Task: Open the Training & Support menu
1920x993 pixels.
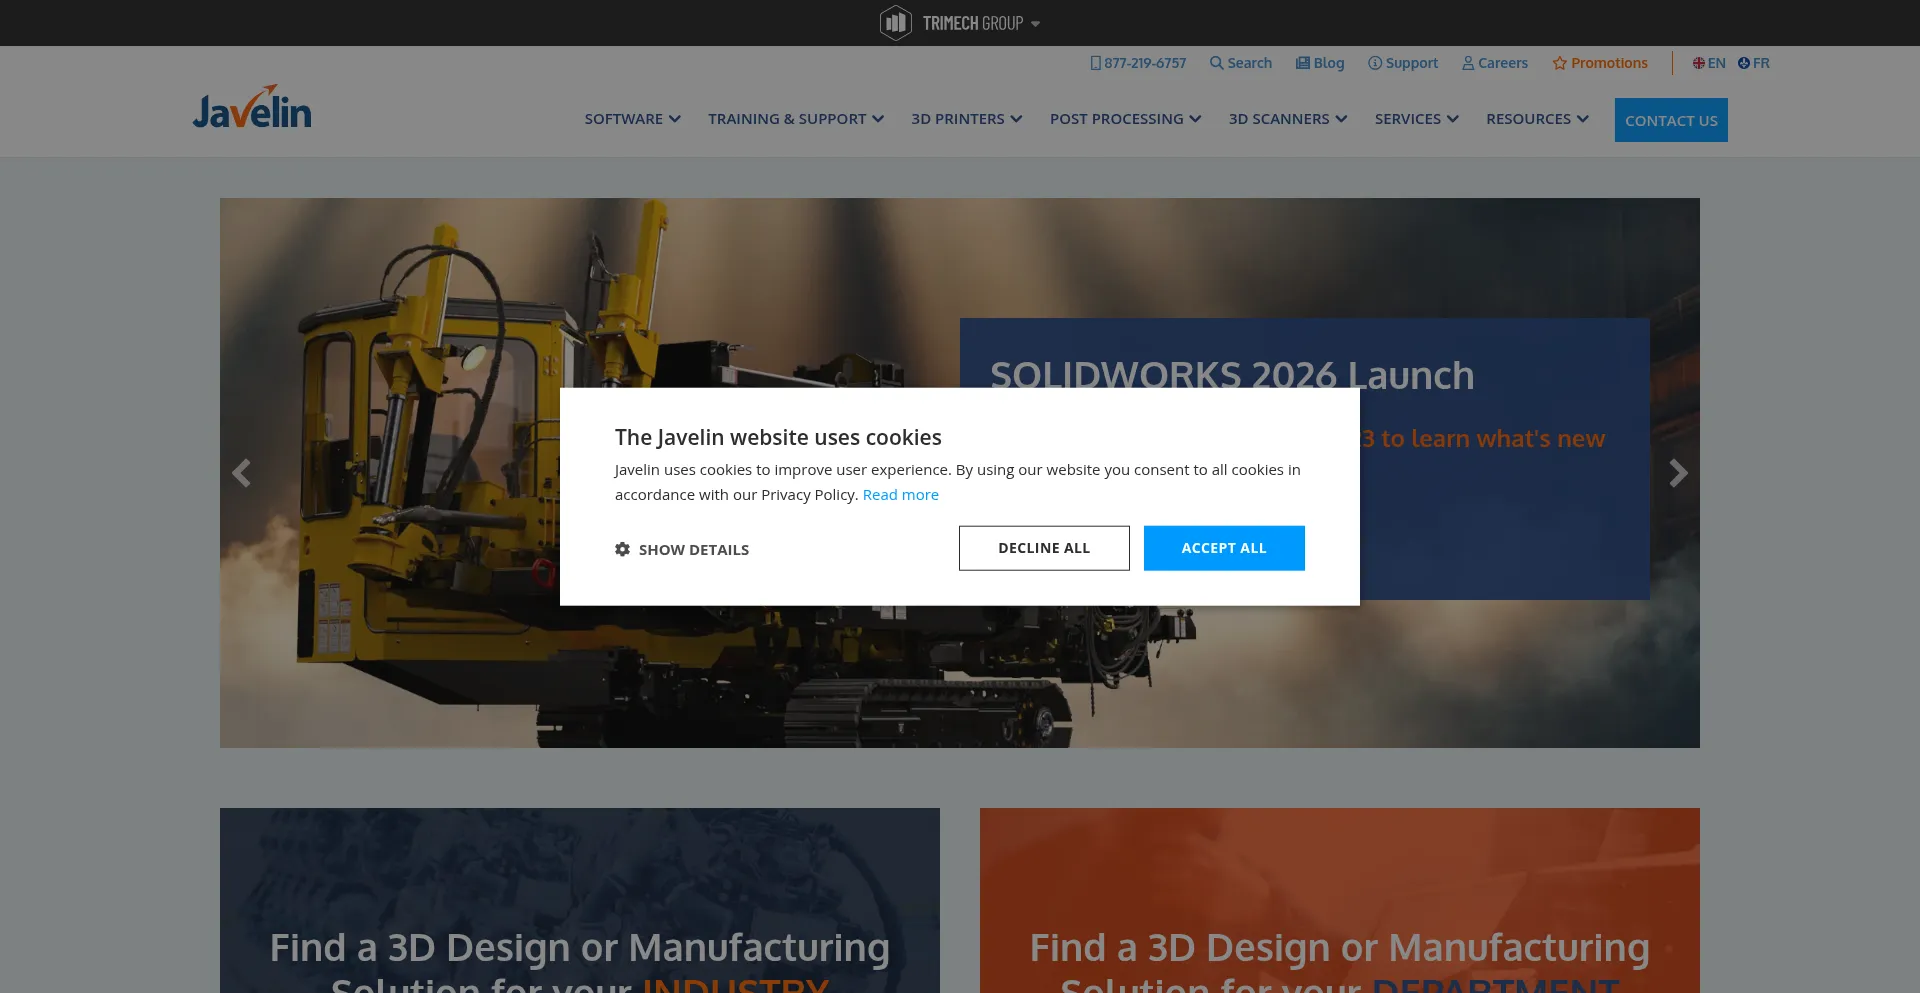Action: coord(795,119)
